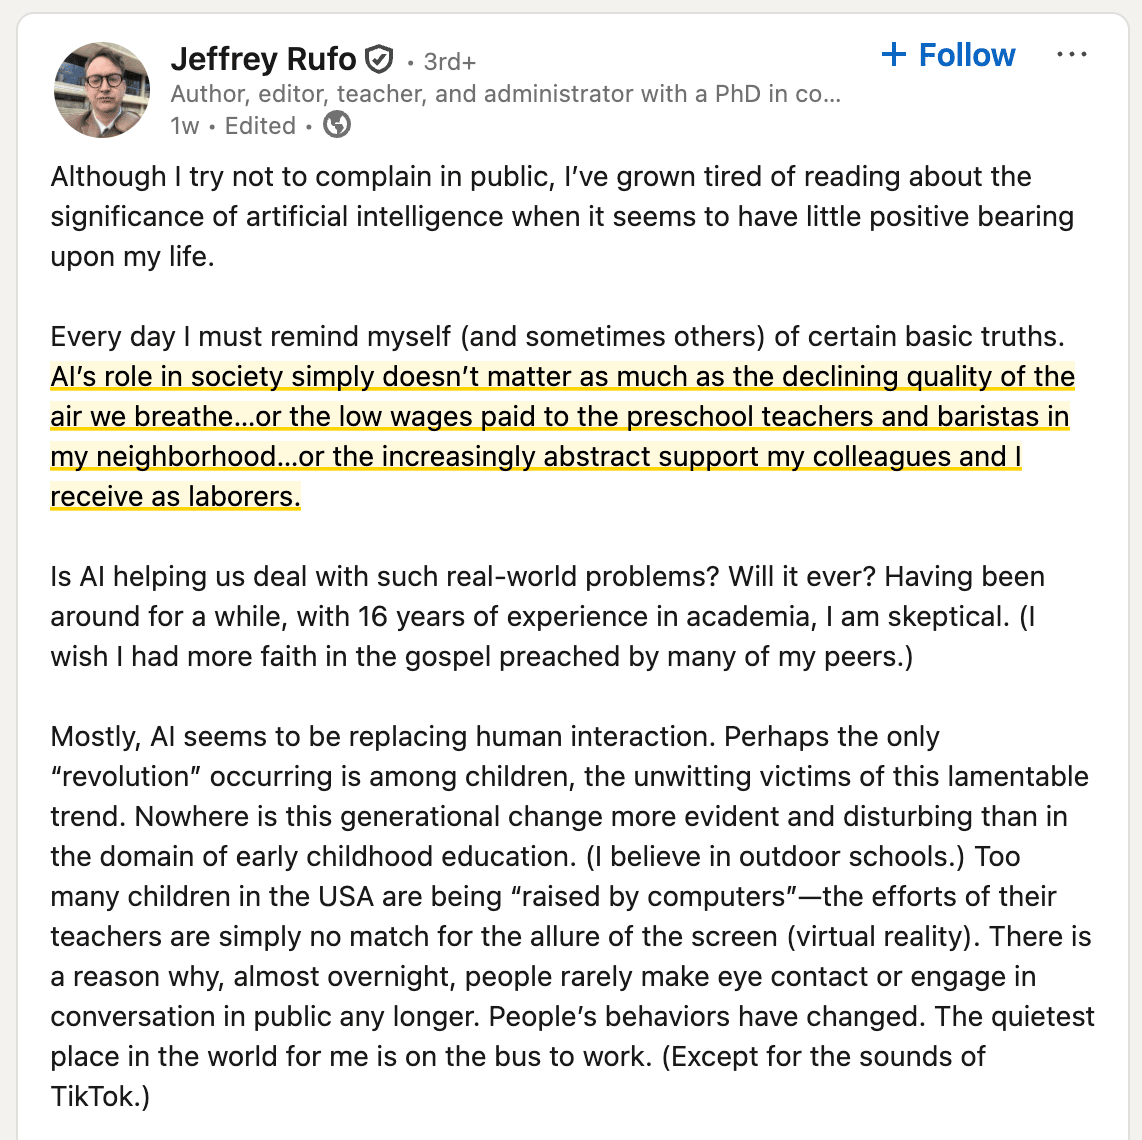Click the Follow button text

click(x=966, y=55)
